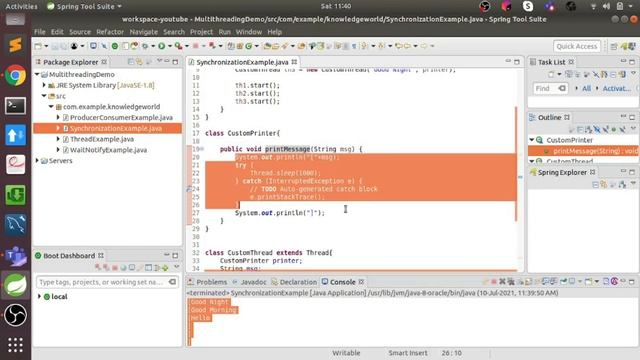Open the Window menu

pyautogui.click(x=249, y=32)
